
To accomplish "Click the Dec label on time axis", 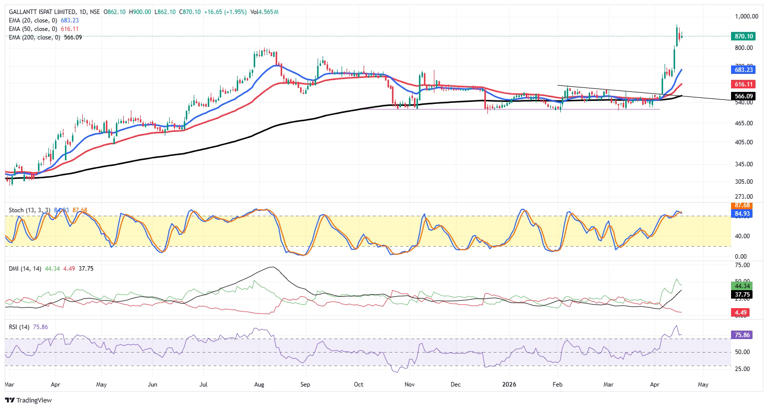I will (456, 385).
